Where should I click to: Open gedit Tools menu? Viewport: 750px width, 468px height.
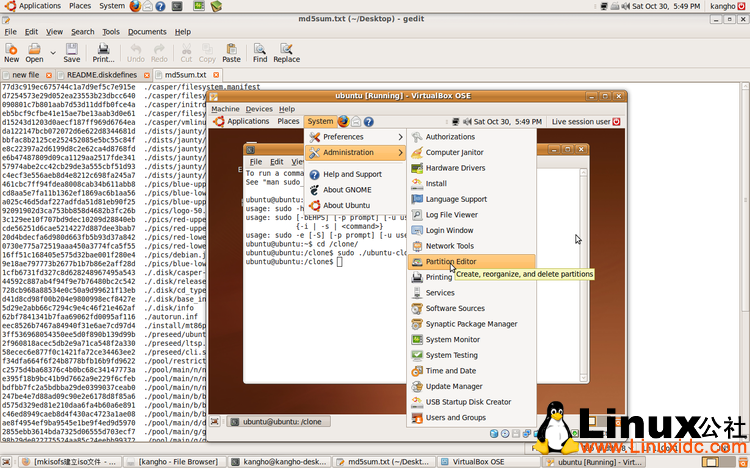pos(111,32)
